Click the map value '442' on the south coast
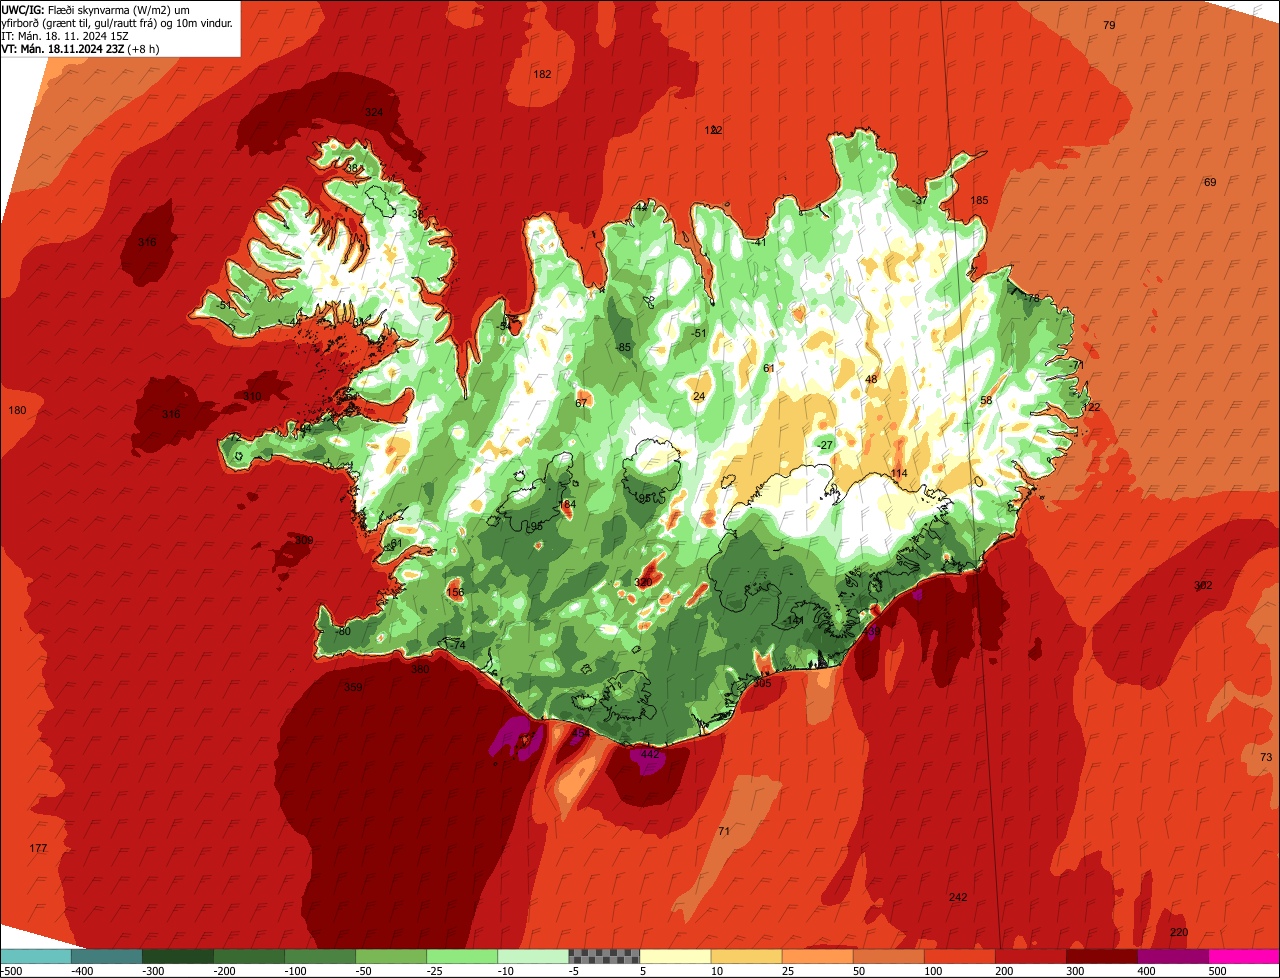The height and width of the screenshot is (978, 1280). (649, 754)
